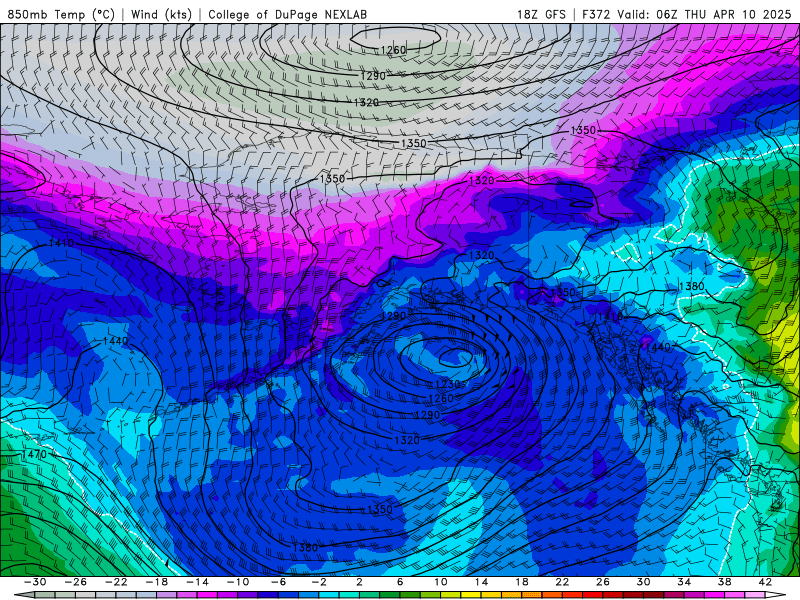Click the 34 color scale label
The height and width of the screenshot is (600, 800).
(684, 582)
